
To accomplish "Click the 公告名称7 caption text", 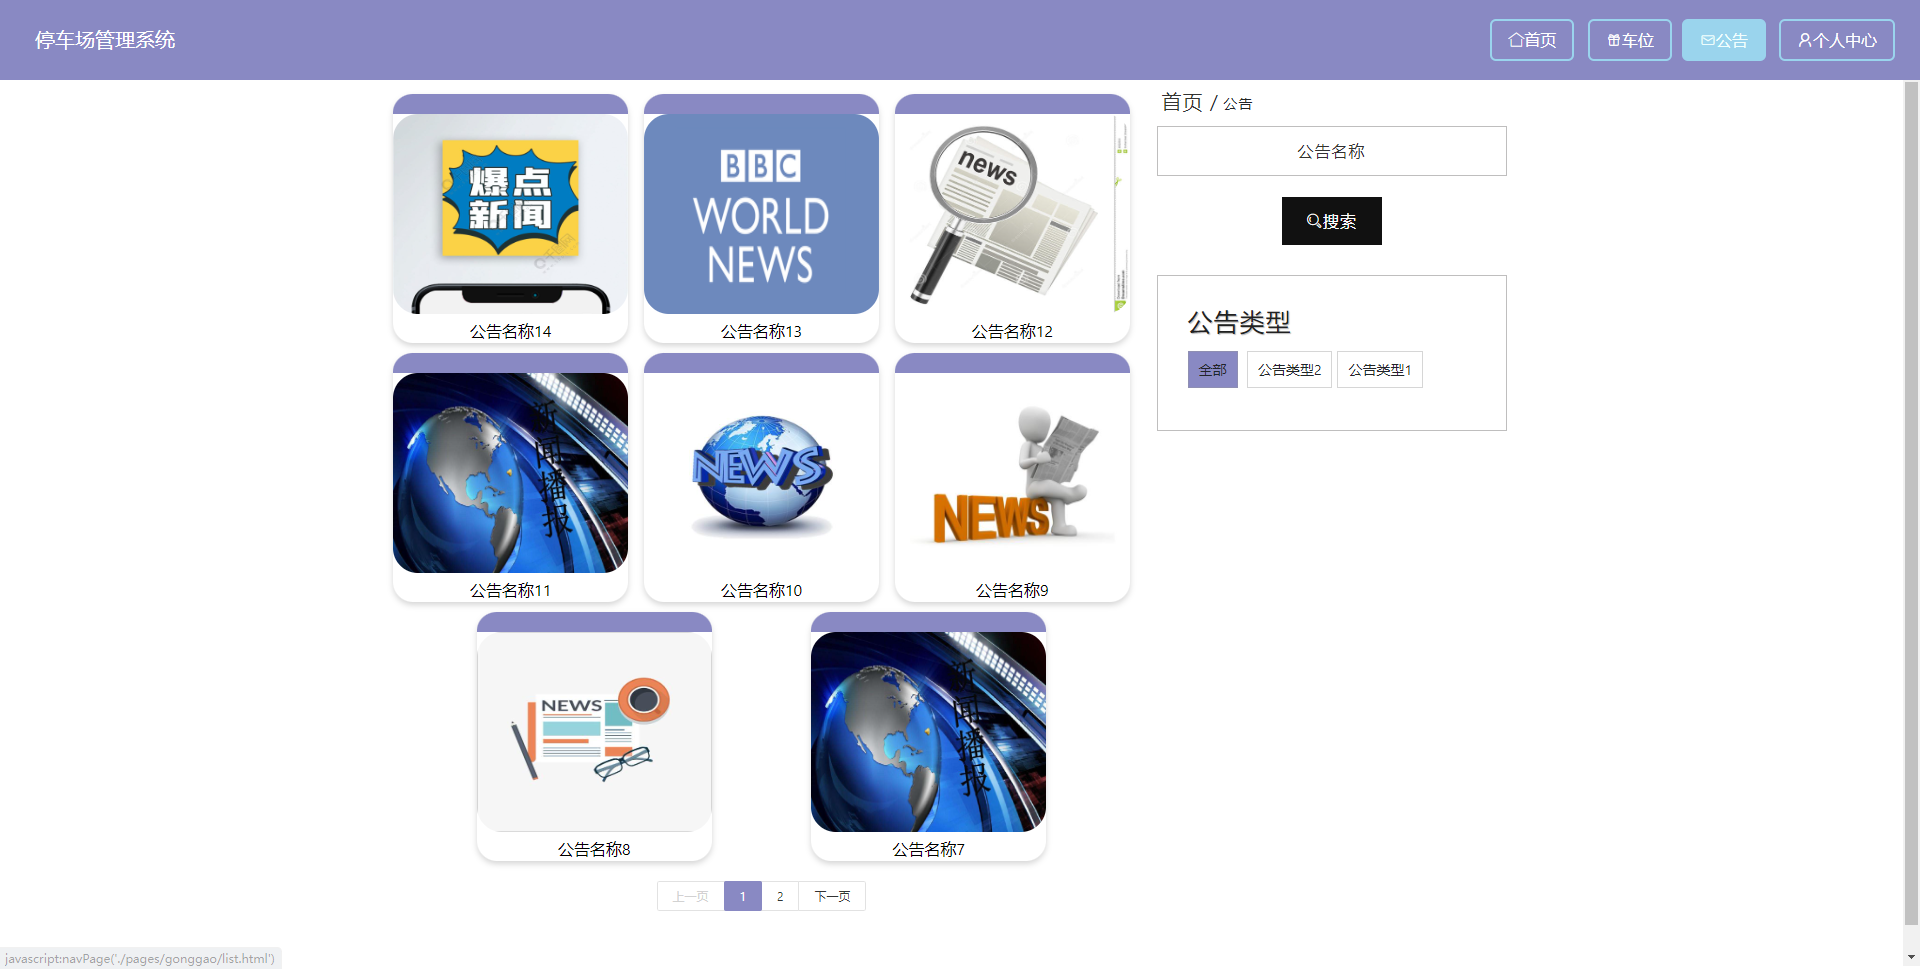I will click(928, 849).
